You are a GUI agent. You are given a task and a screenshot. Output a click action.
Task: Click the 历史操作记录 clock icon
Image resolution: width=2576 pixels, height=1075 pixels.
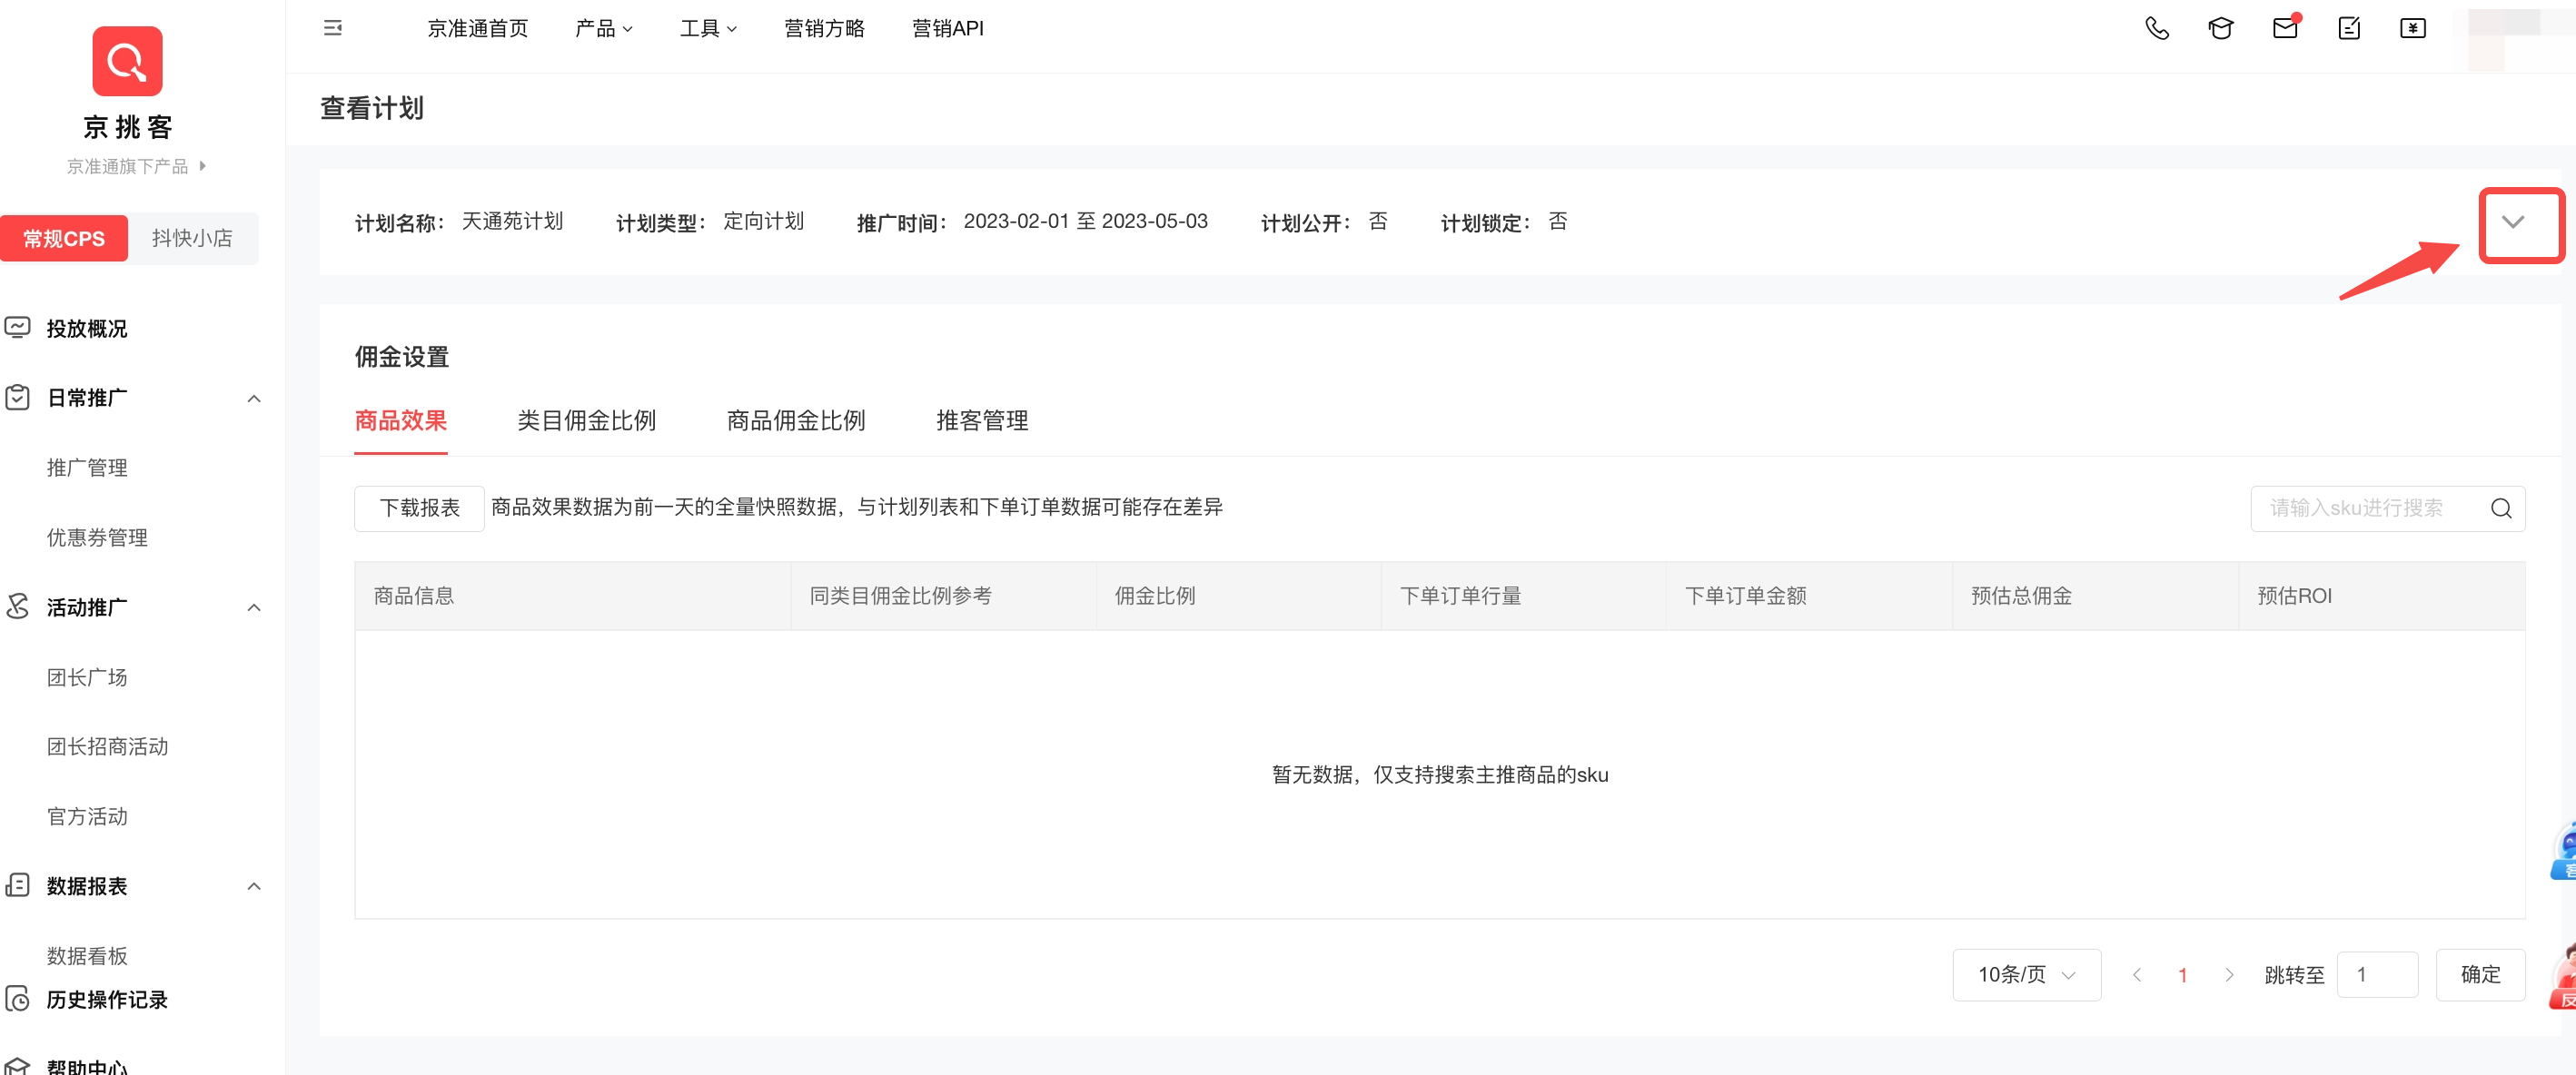click(x=17, y=998)
